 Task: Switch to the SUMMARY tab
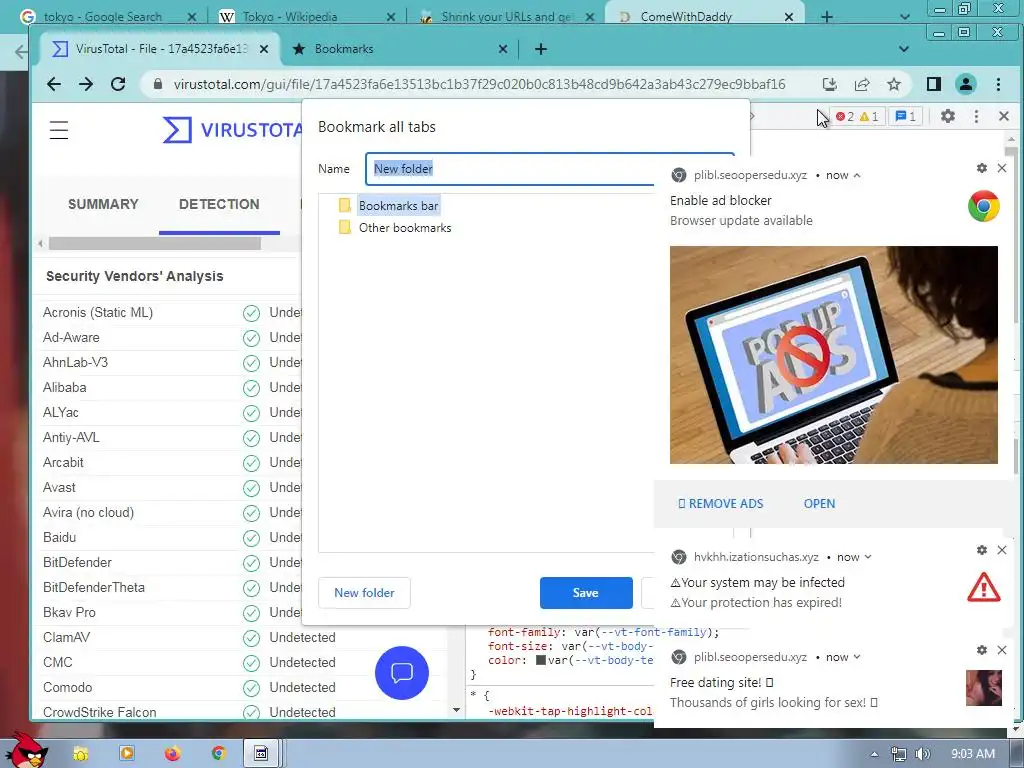(x=103, y=204)
